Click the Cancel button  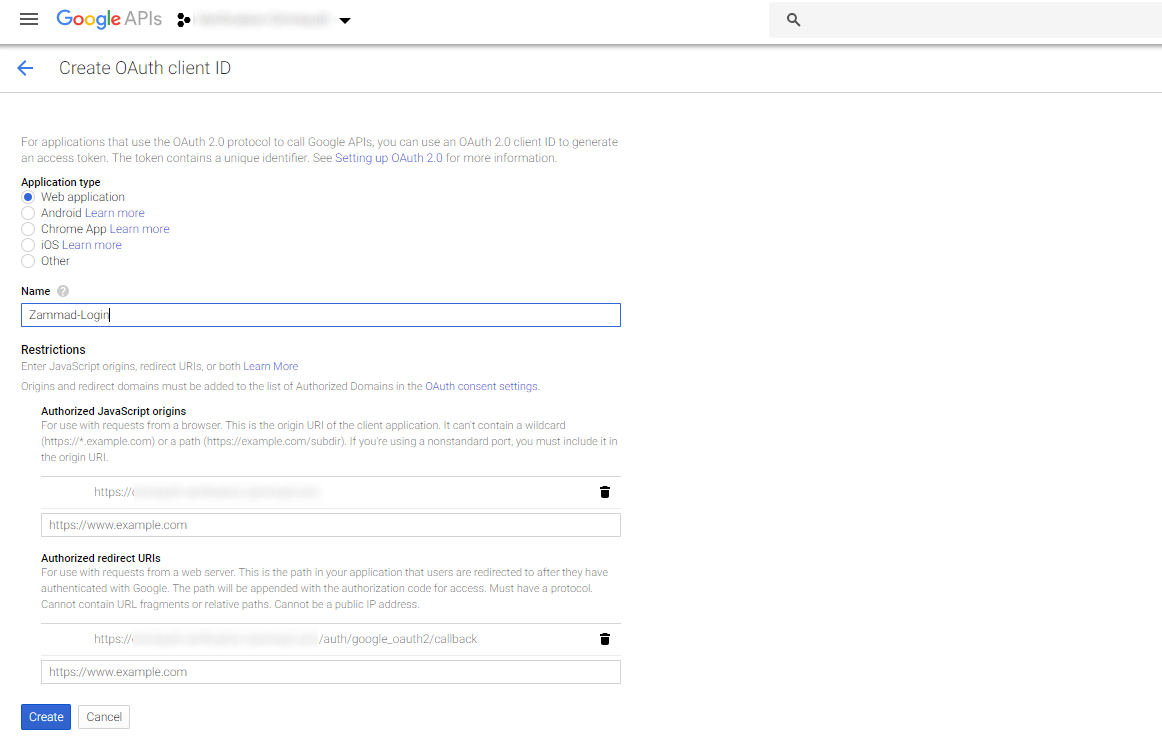point(104,717)
